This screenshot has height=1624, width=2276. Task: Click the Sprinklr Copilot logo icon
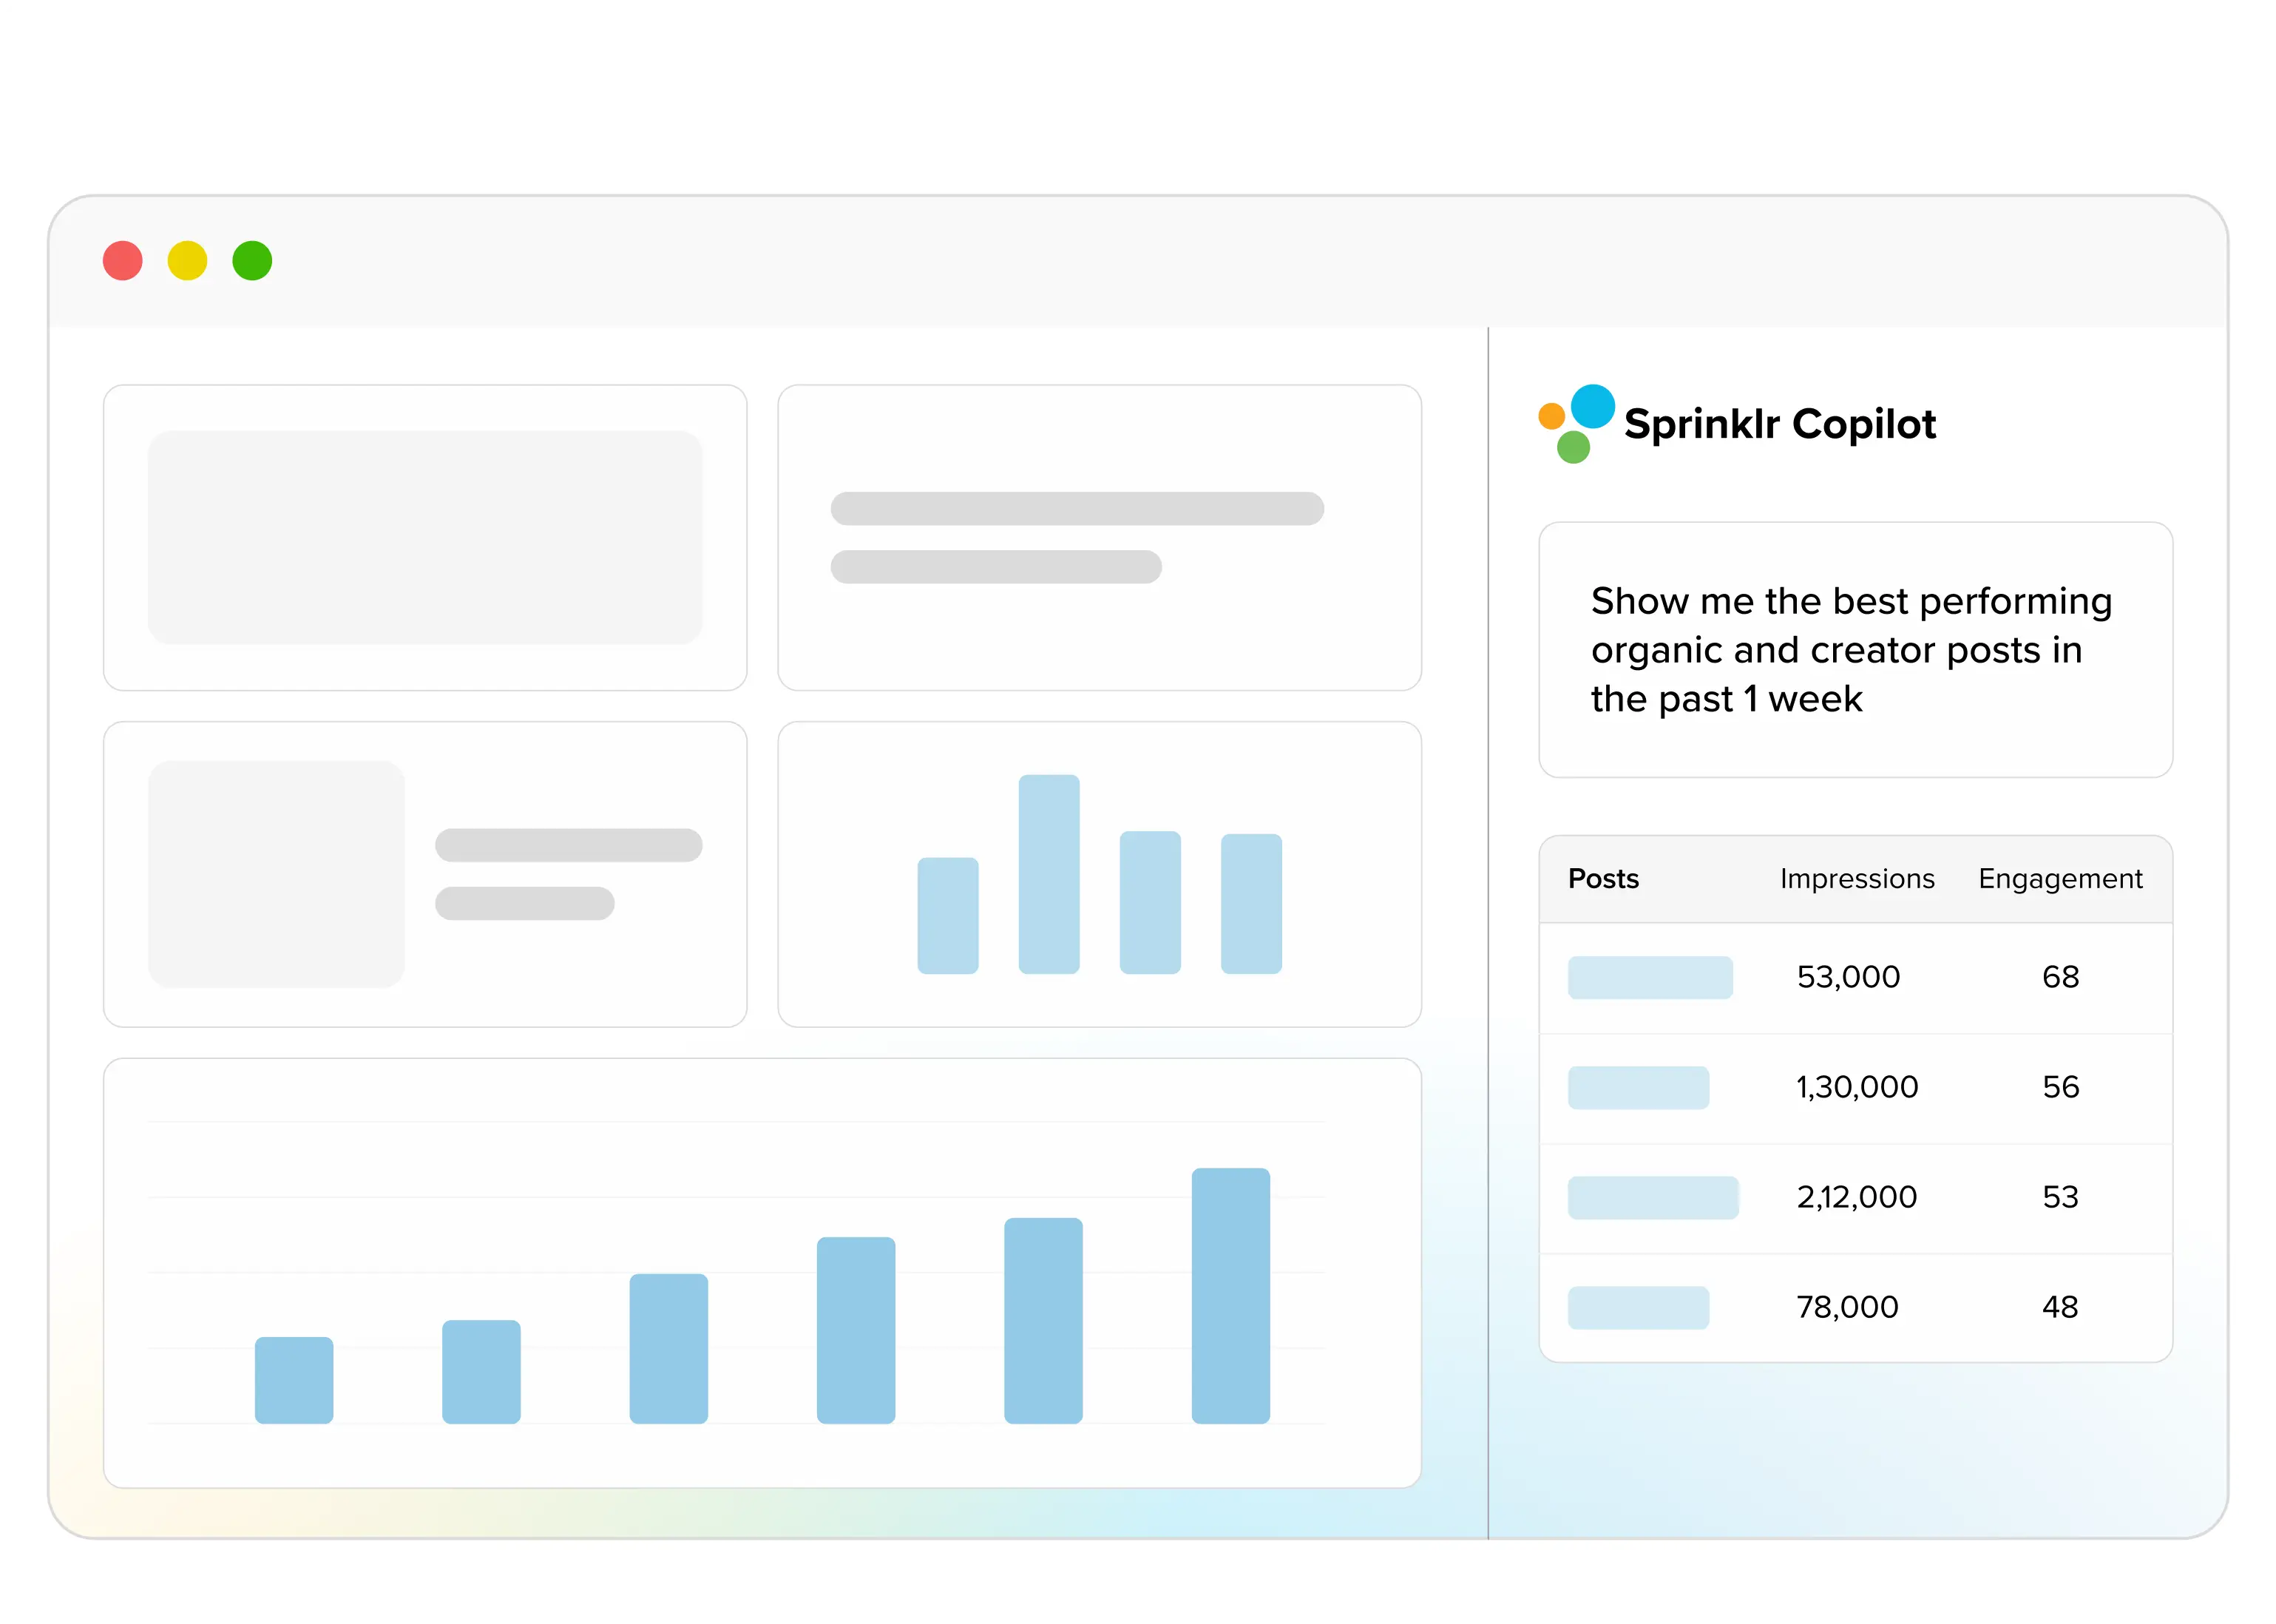point(1577,423)
